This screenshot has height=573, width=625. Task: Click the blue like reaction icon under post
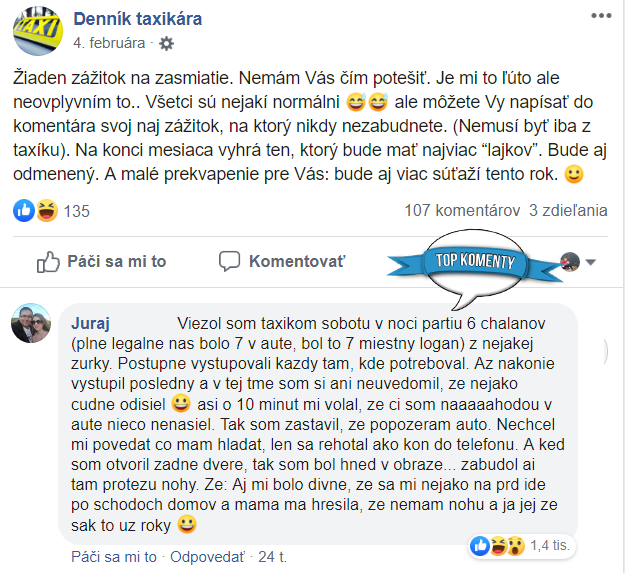[x=24, y=210]
